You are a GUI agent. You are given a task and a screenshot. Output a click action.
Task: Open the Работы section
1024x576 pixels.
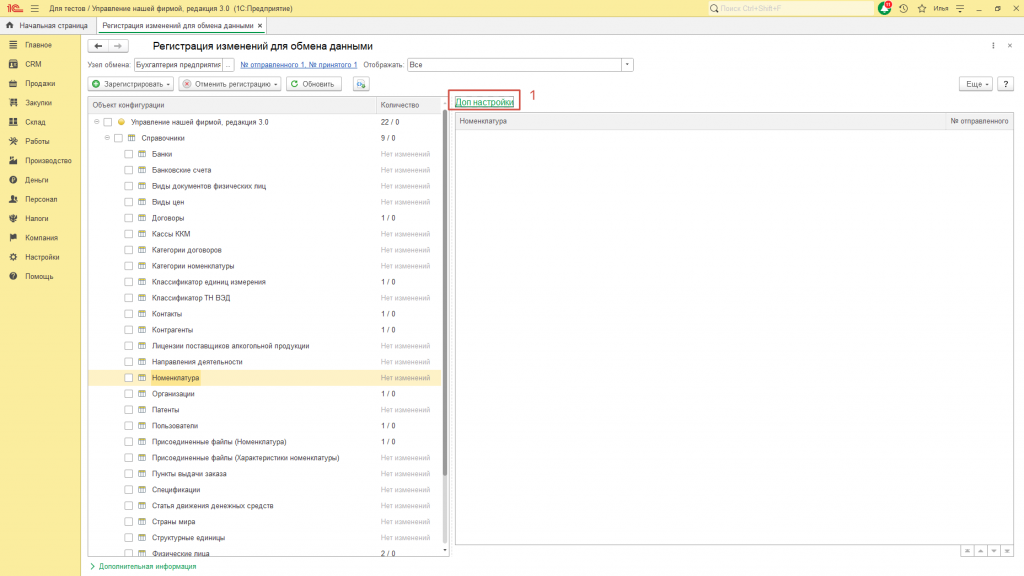coord(37,141)
